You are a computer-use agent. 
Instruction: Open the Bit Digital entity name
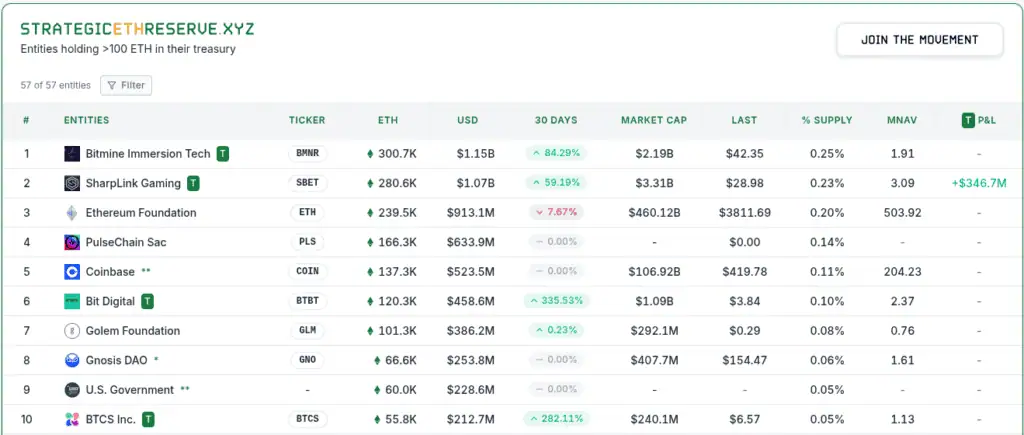coord(110,302)
